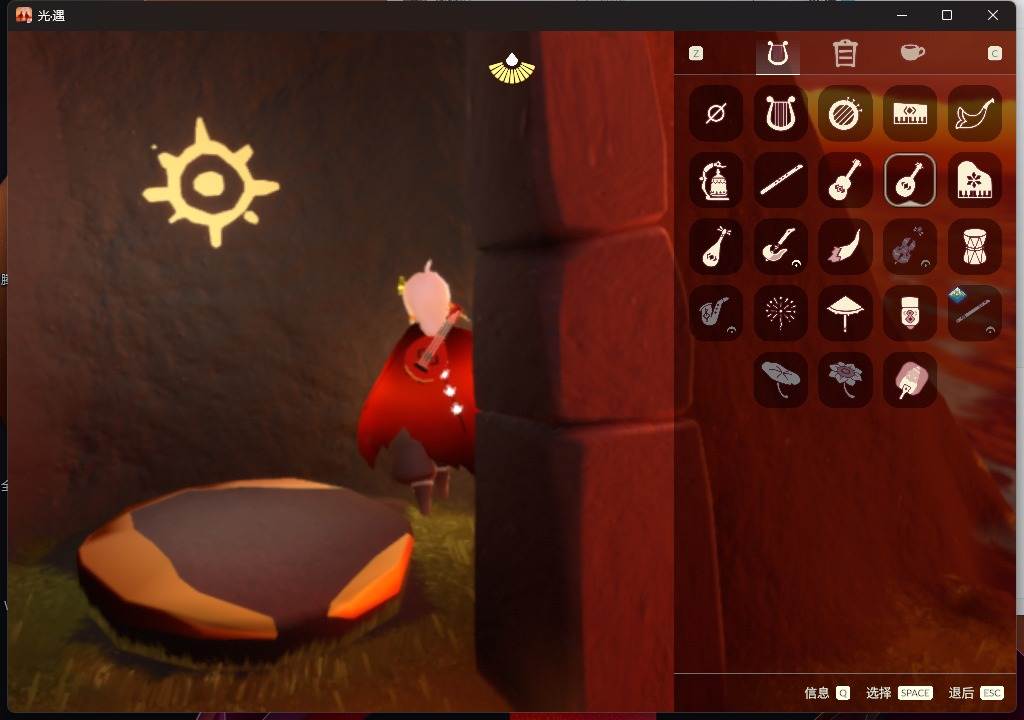The image size is (1024, 720).
Task: Choose the cylindrical lamp item with red pattern
Action: pos(910,313)
